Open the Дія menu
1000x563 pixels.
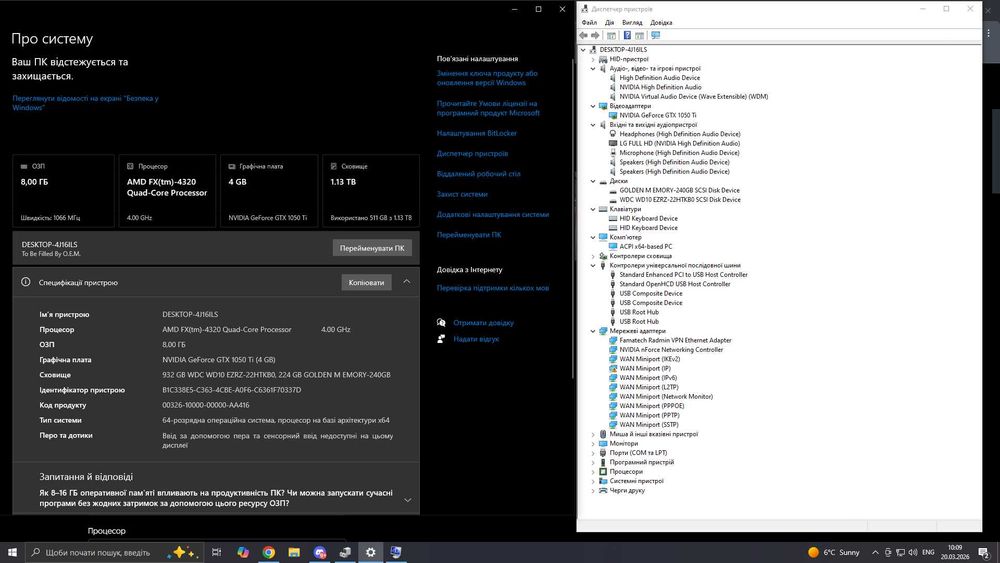[610, 22]
